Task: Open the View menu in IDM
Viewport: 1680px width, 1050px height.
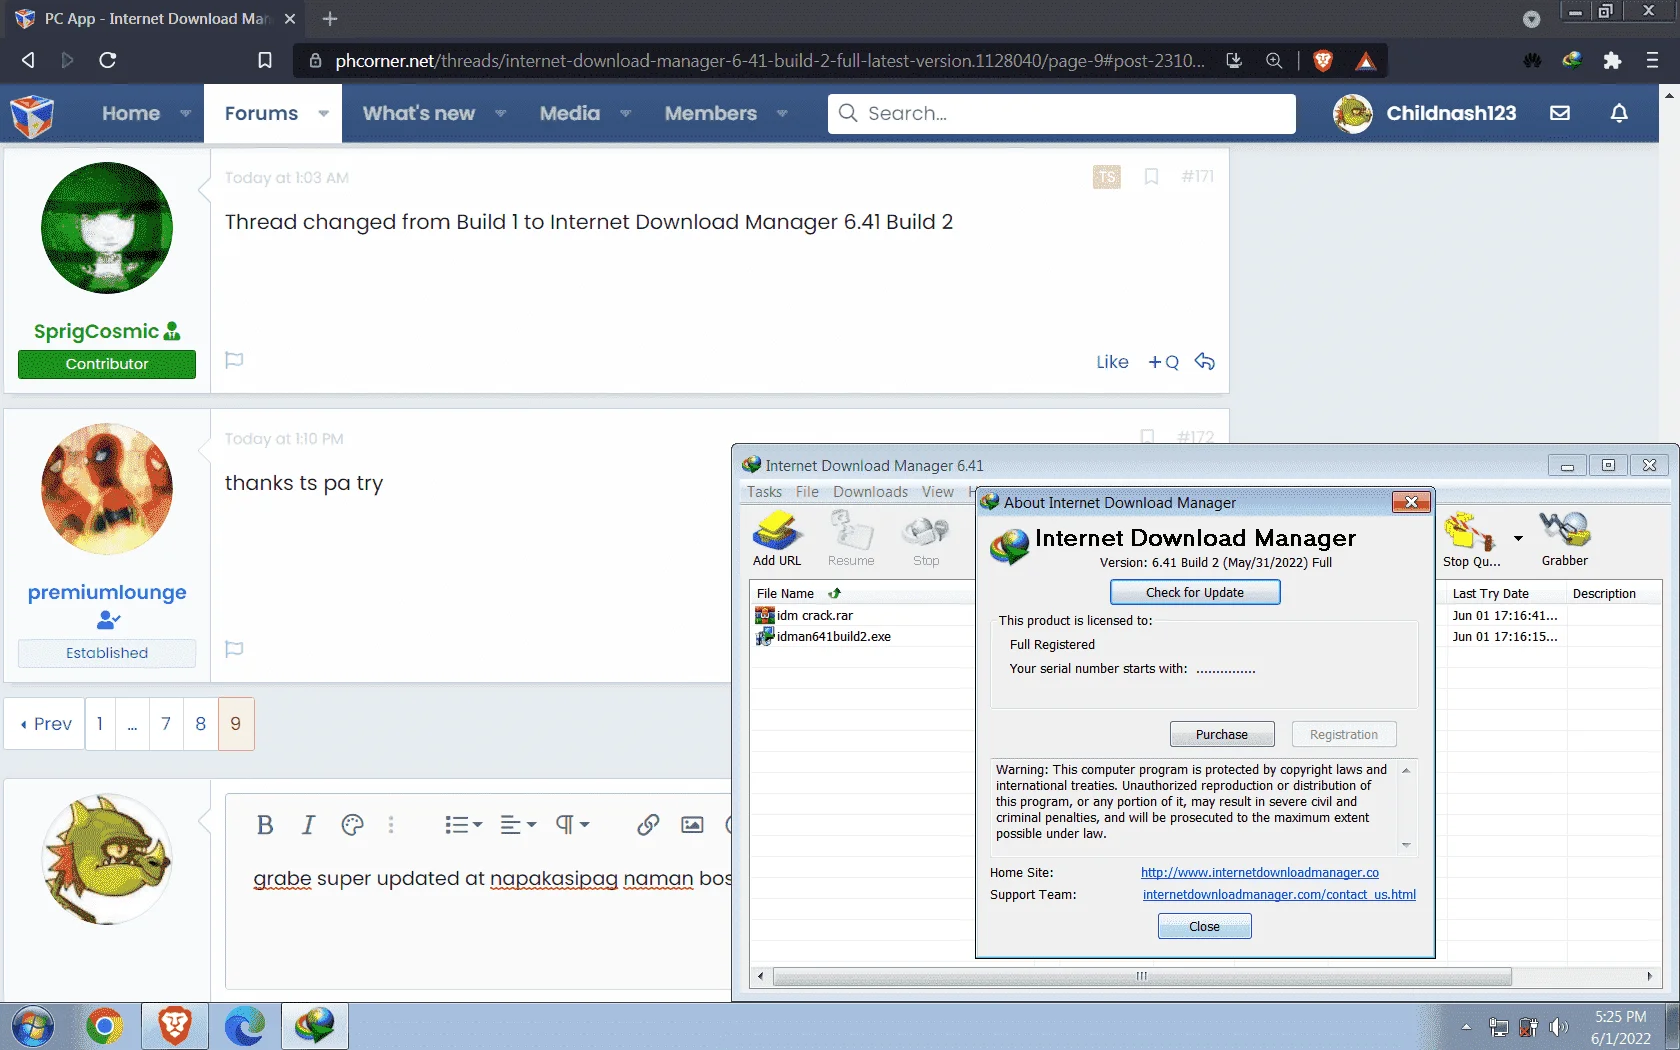Action: 937,492
